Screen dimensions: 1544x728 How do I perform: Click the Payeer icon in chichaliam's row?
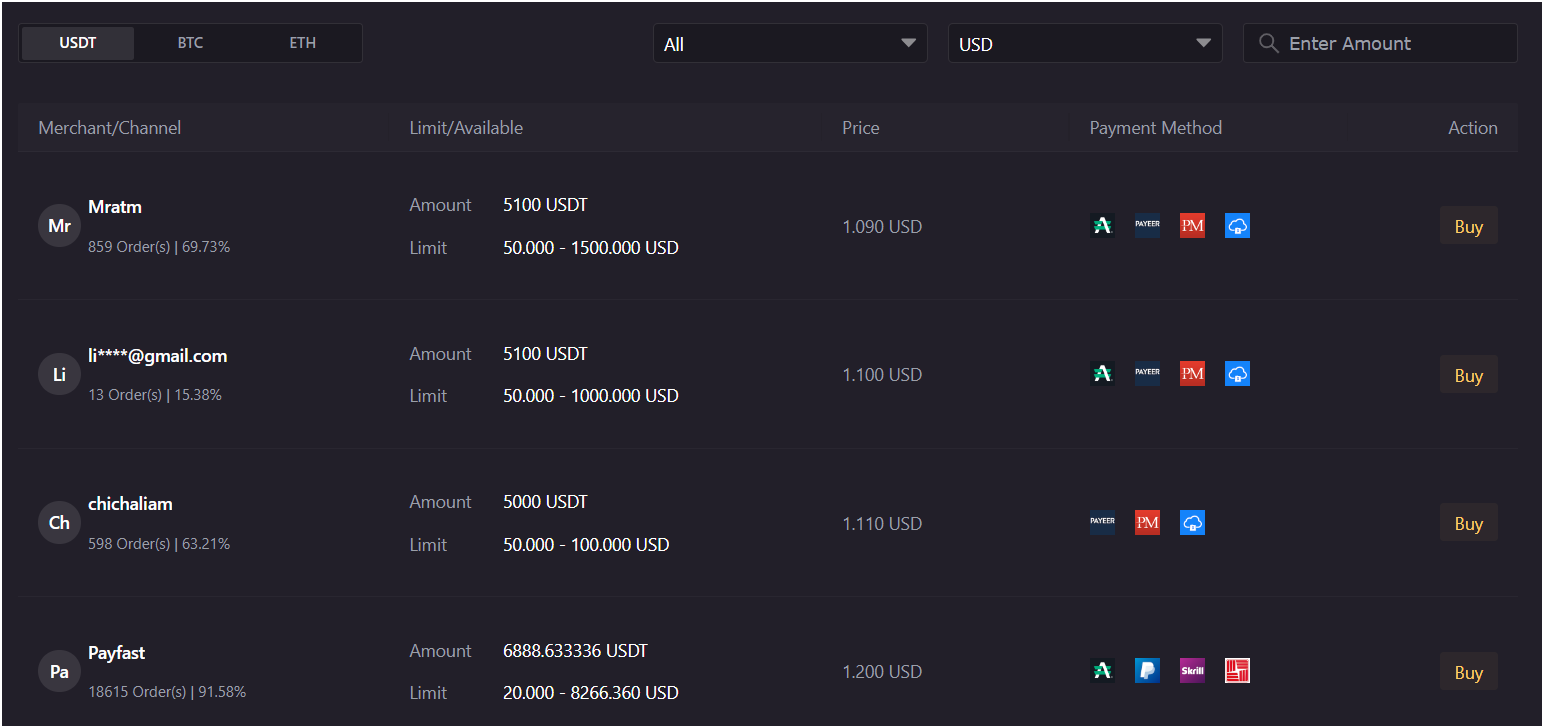1102,522
